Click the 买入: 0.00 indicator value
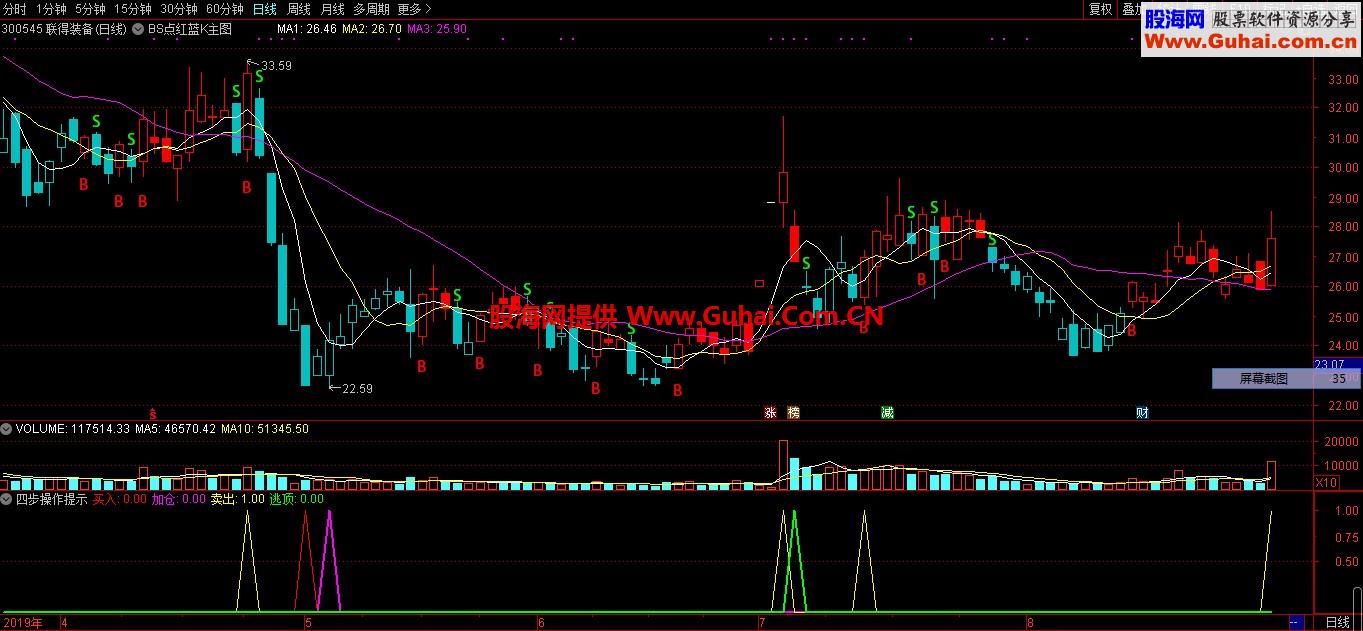1363x631 pixels. point(119,498)
